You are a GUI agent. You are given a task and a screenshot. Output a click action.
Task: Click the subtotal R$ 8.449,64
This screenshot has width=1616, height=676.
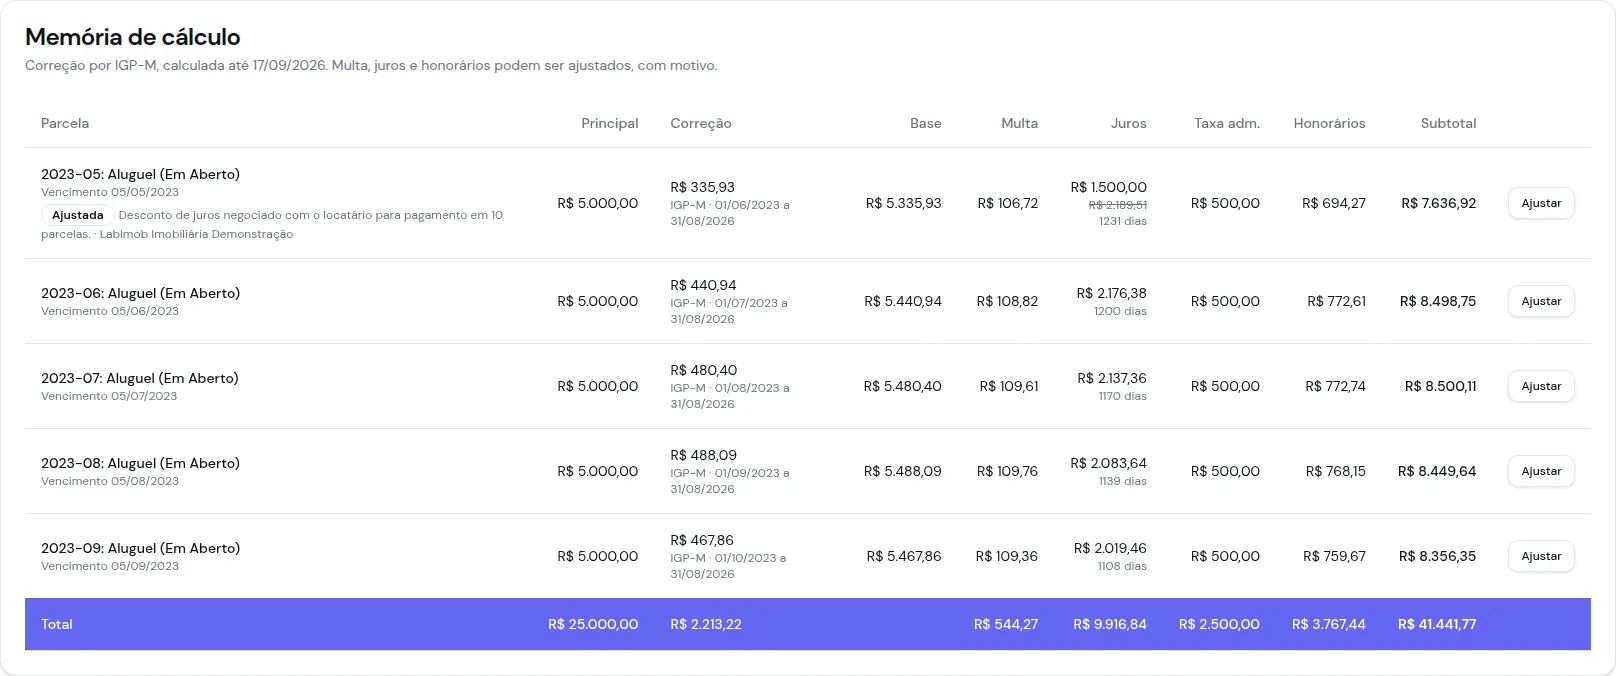point(1437,471)
